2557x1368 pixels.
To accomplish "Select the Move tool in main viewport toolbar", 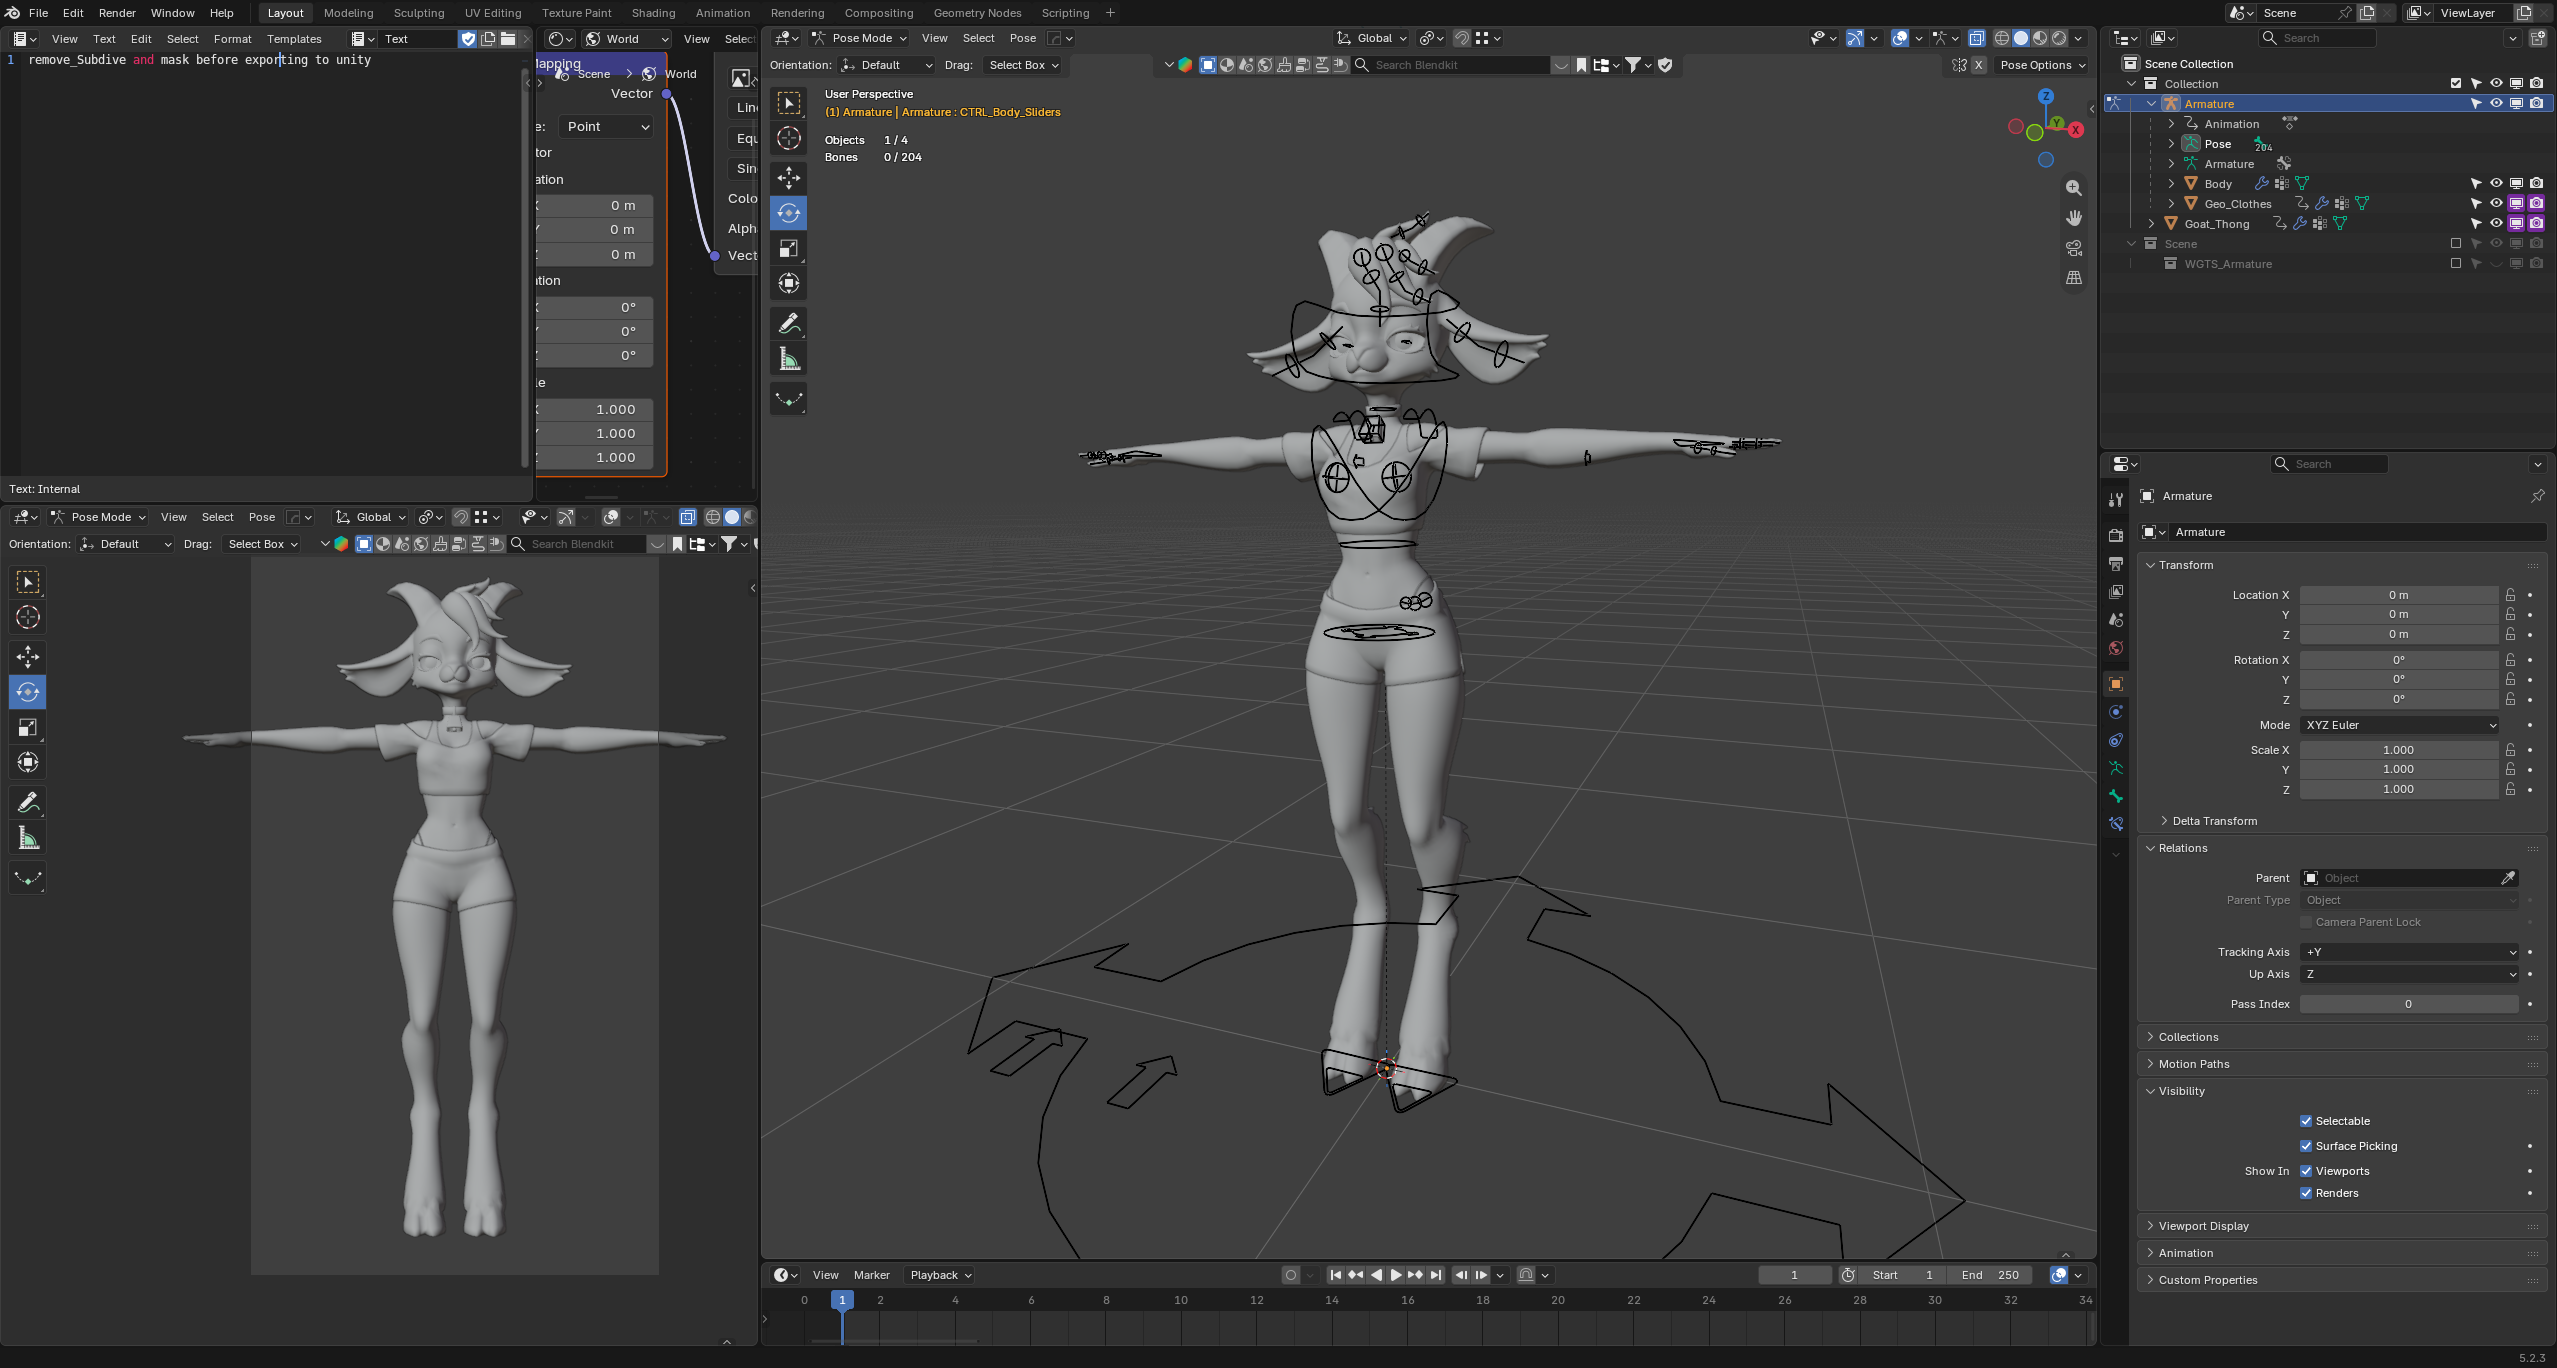I will (789, 178).
